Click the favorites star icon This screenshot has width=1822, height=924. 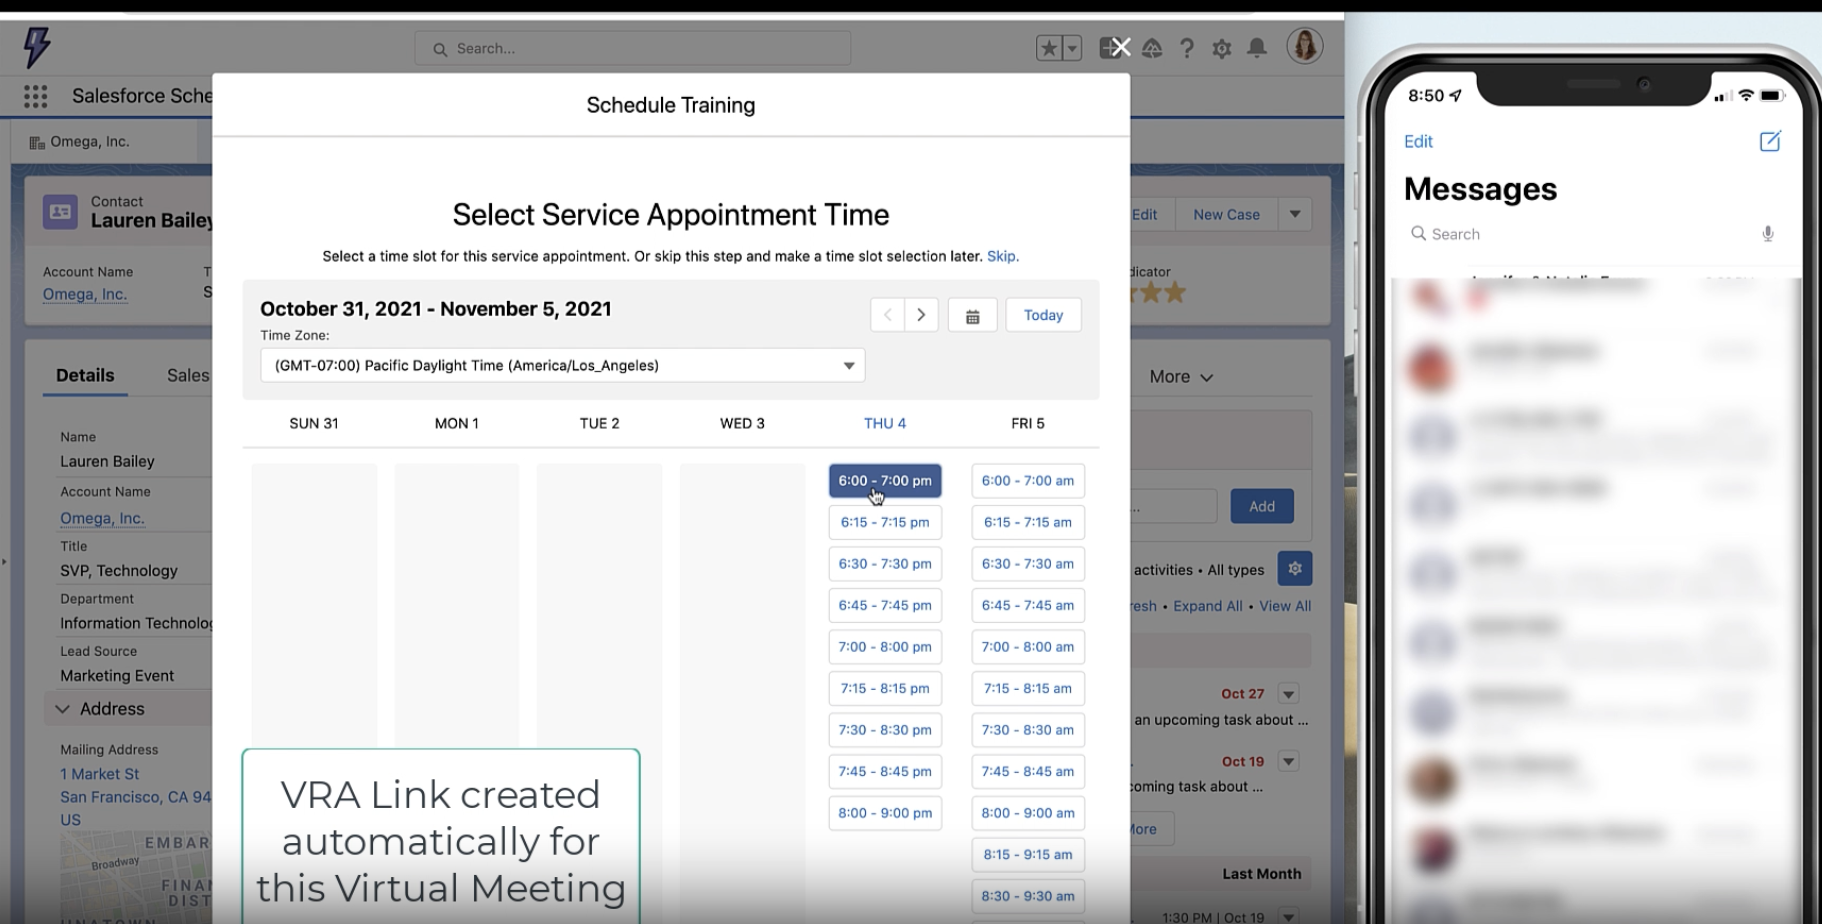click(1048, 48)
